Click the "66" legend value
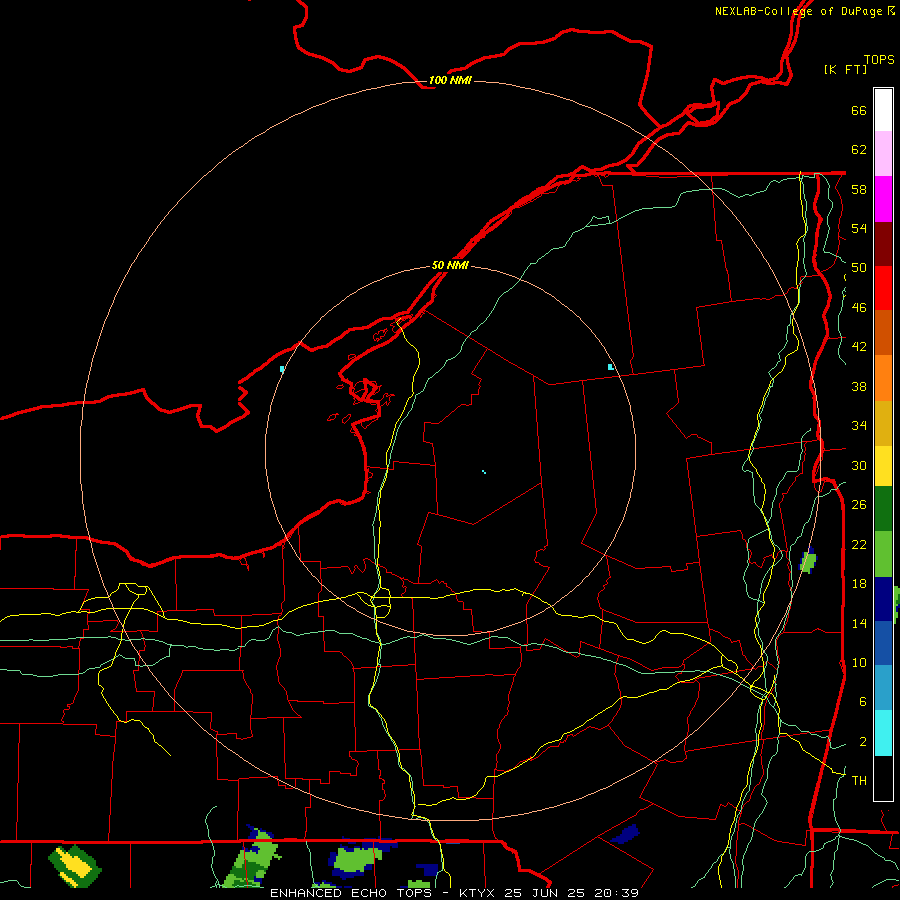The image size is (900, 900). [859, 111]
